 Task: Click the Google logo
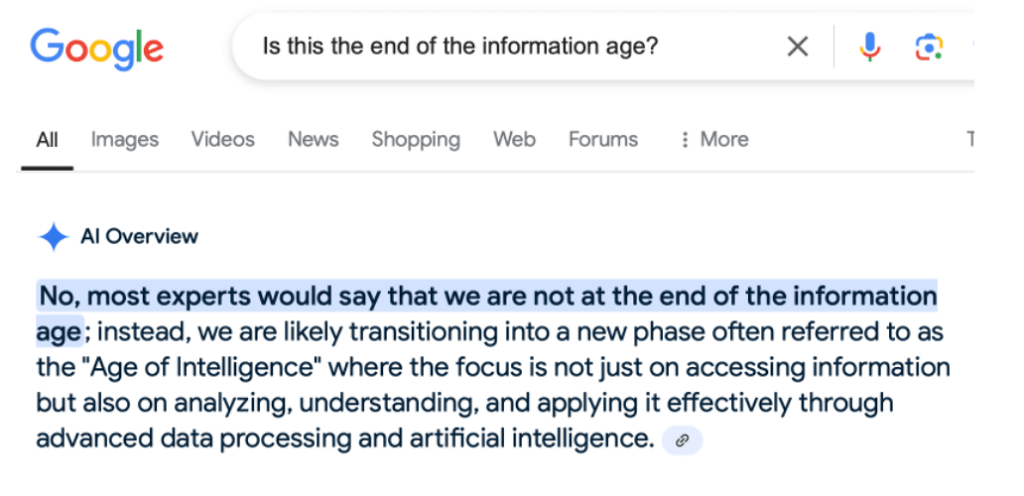(x=96, y=48)
